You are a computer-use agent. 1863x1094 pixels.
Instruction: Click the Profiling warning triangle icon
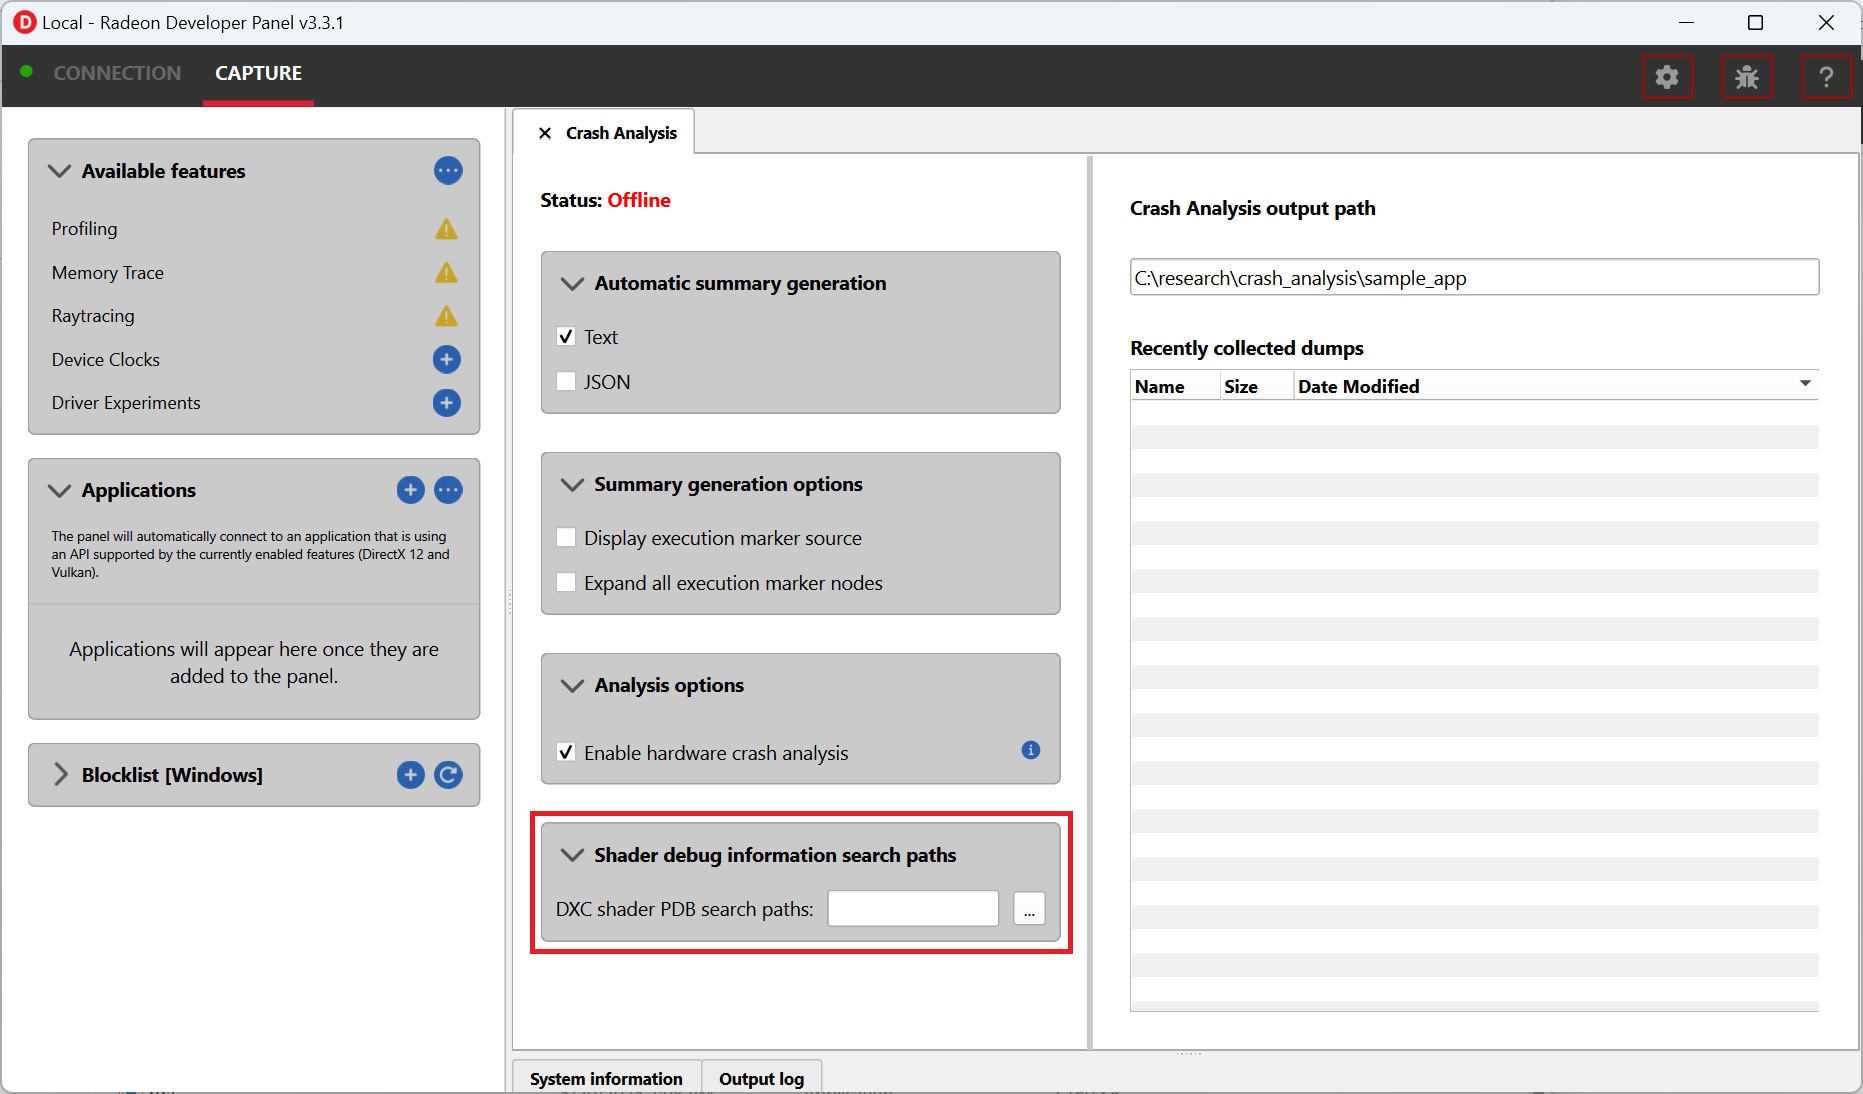(446, 229)
